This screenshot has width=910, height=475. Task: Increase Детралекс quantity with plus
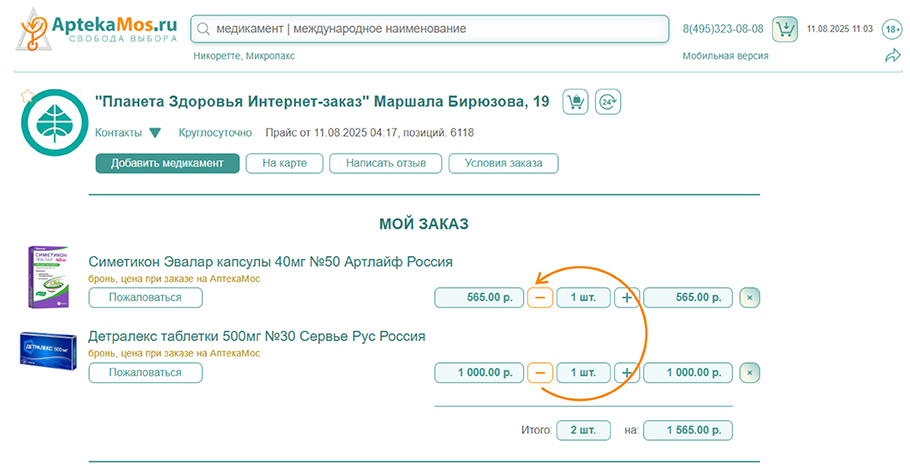pos(627,372)
